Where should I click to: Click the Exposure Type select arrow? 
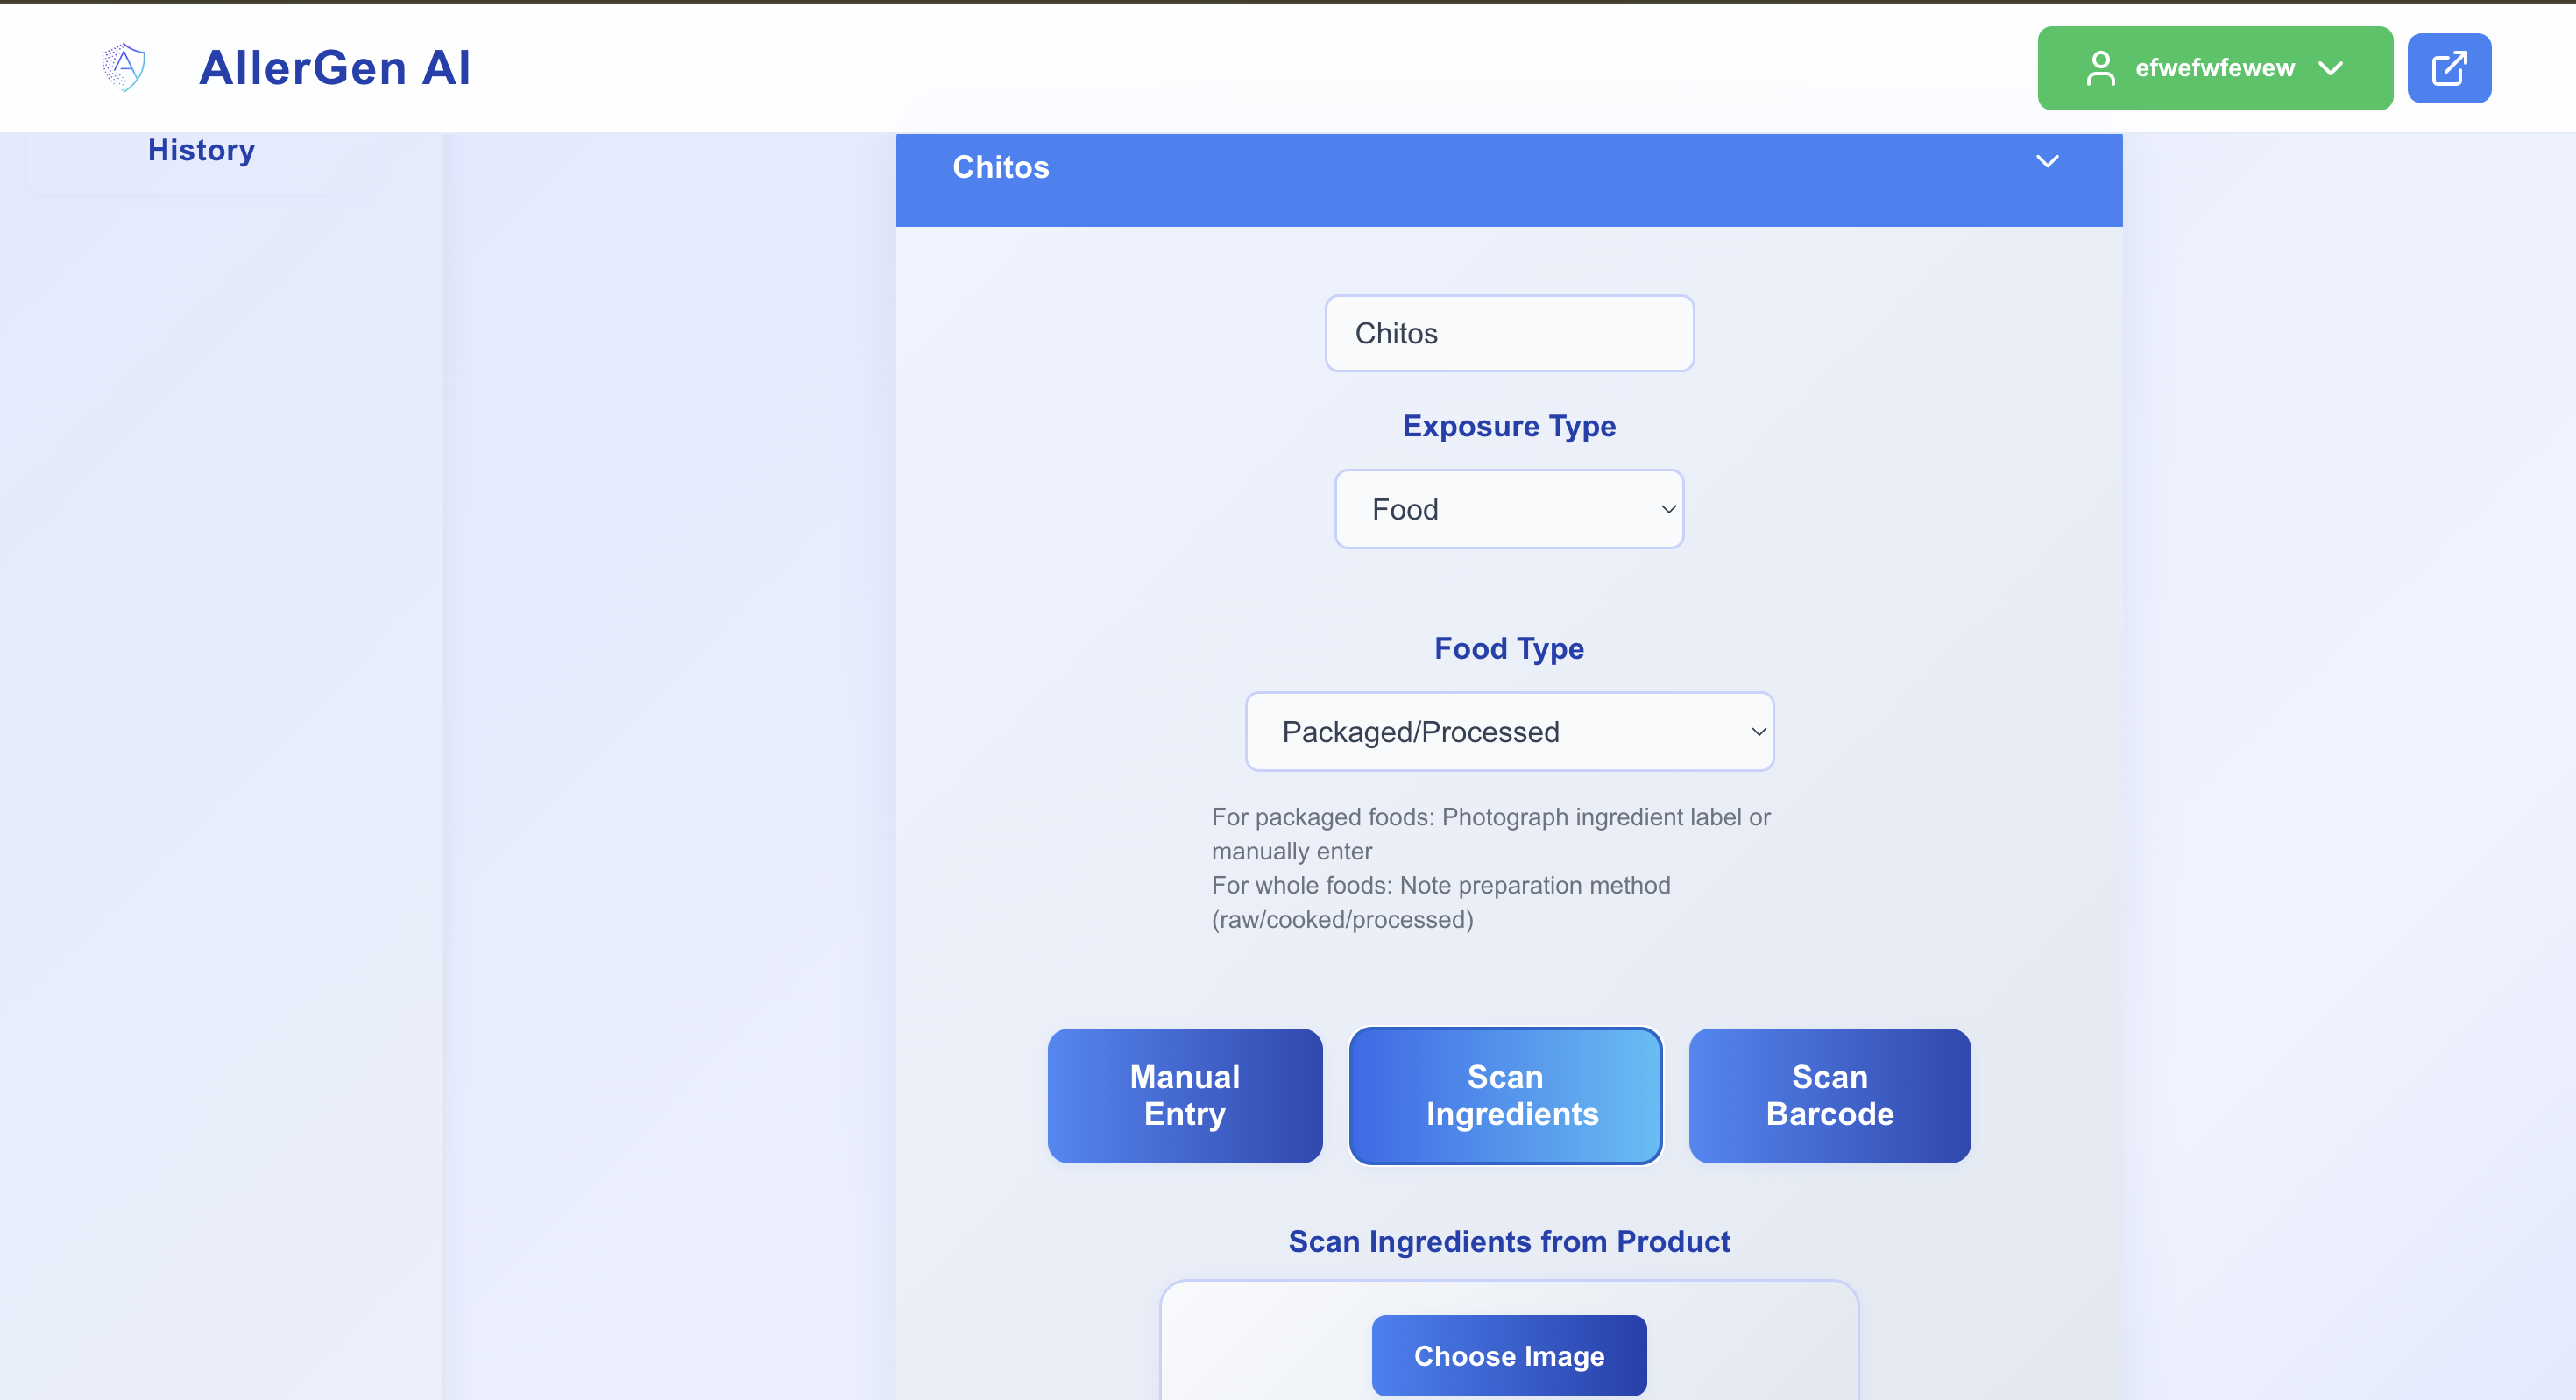click(x=1668, y=509)
